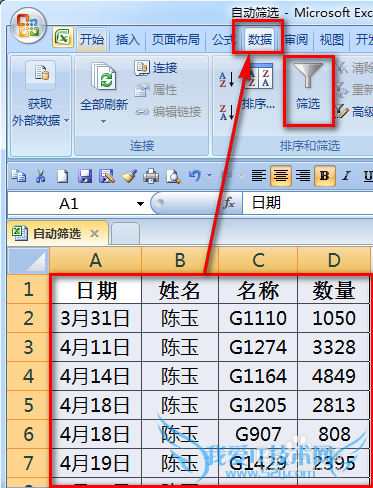Align text left with the toolbar icon
This screenshot has width=373, height=488.
pyautogui.click(x=259, y=176)
